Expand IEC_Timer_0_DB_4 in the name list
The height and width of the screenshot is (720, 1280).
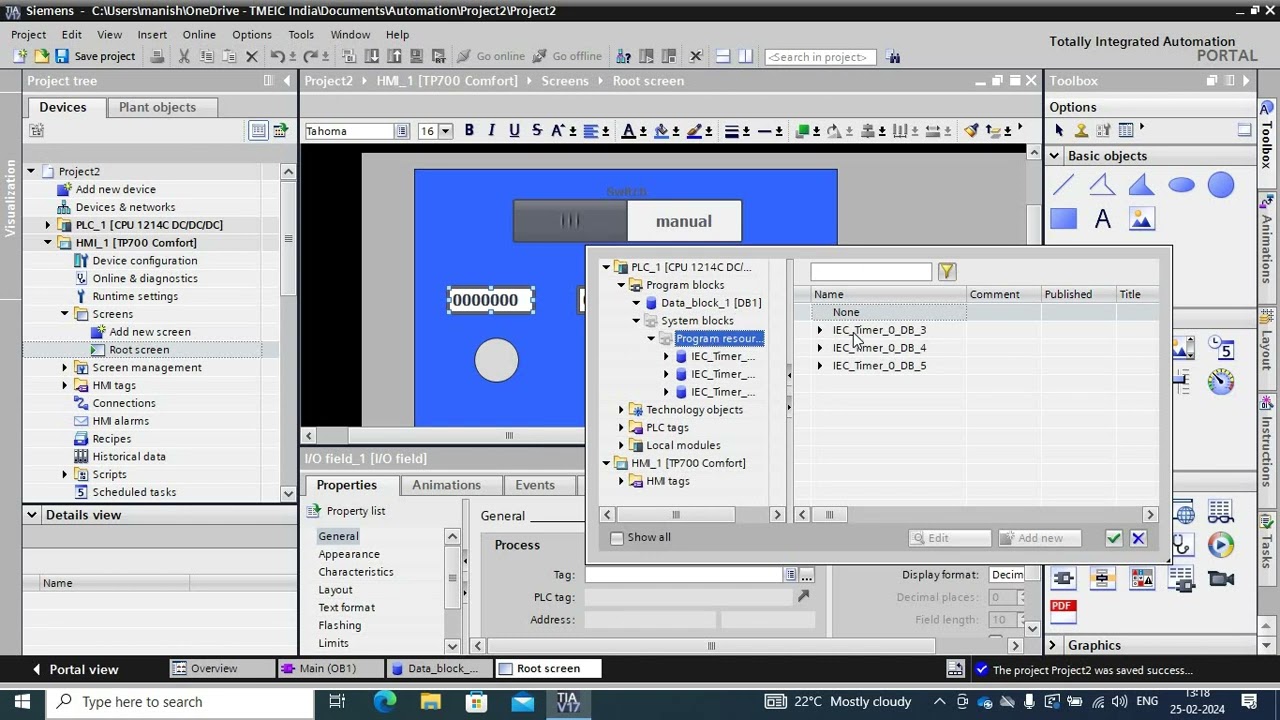[x=820, y=348]
